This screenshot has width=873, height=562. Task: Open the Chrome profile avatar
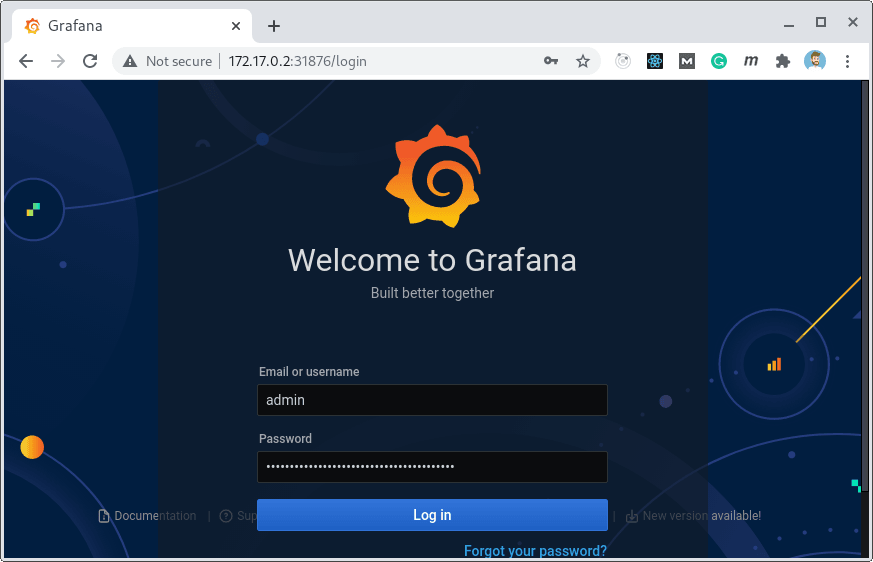pyautogui.click(x=815, y=61)
